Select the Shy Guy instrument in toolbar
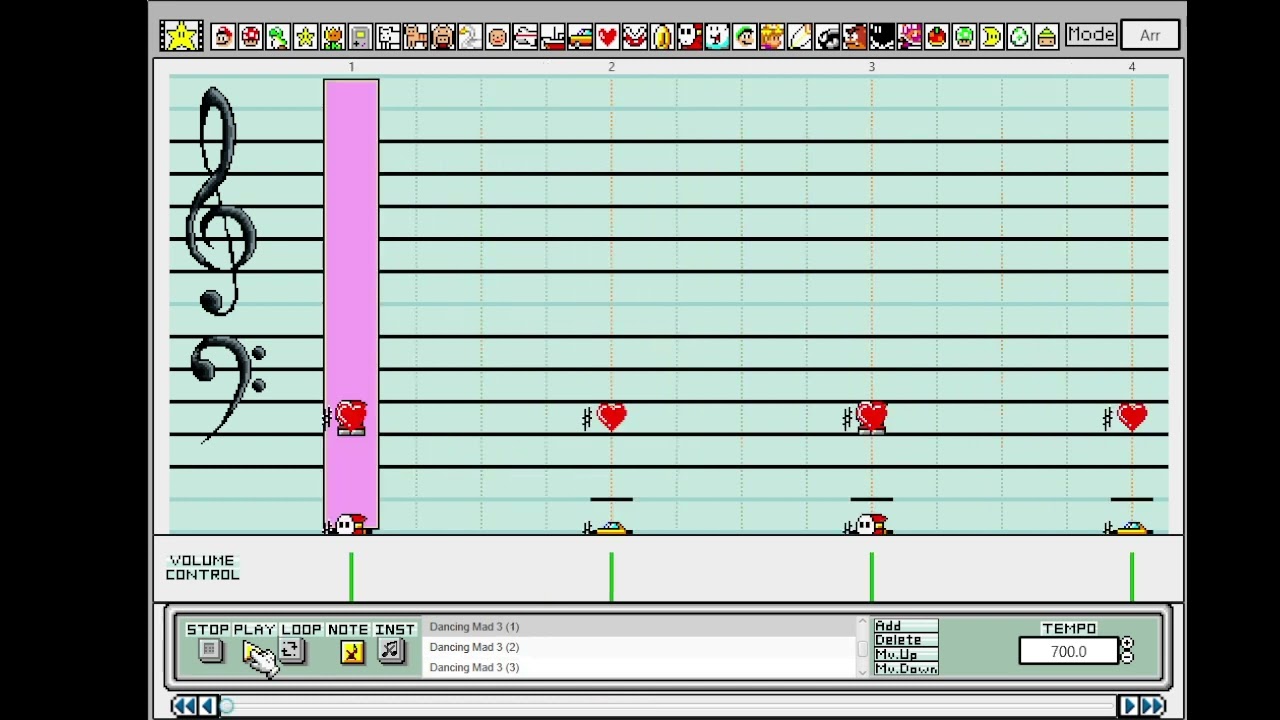 pos(690,37)
